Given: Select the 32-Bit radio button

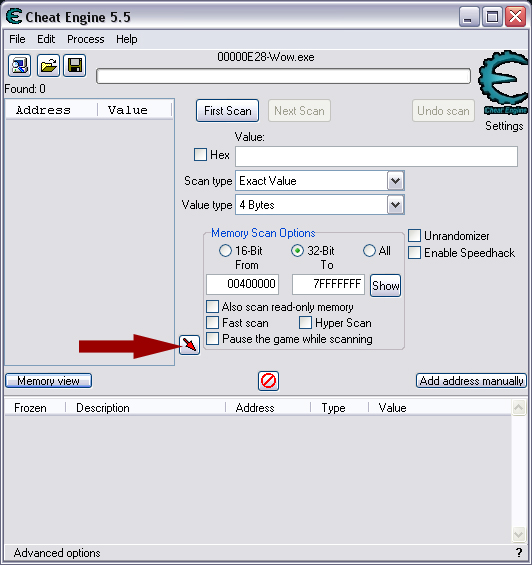Looking at the screenshot, I should (297, 250).
